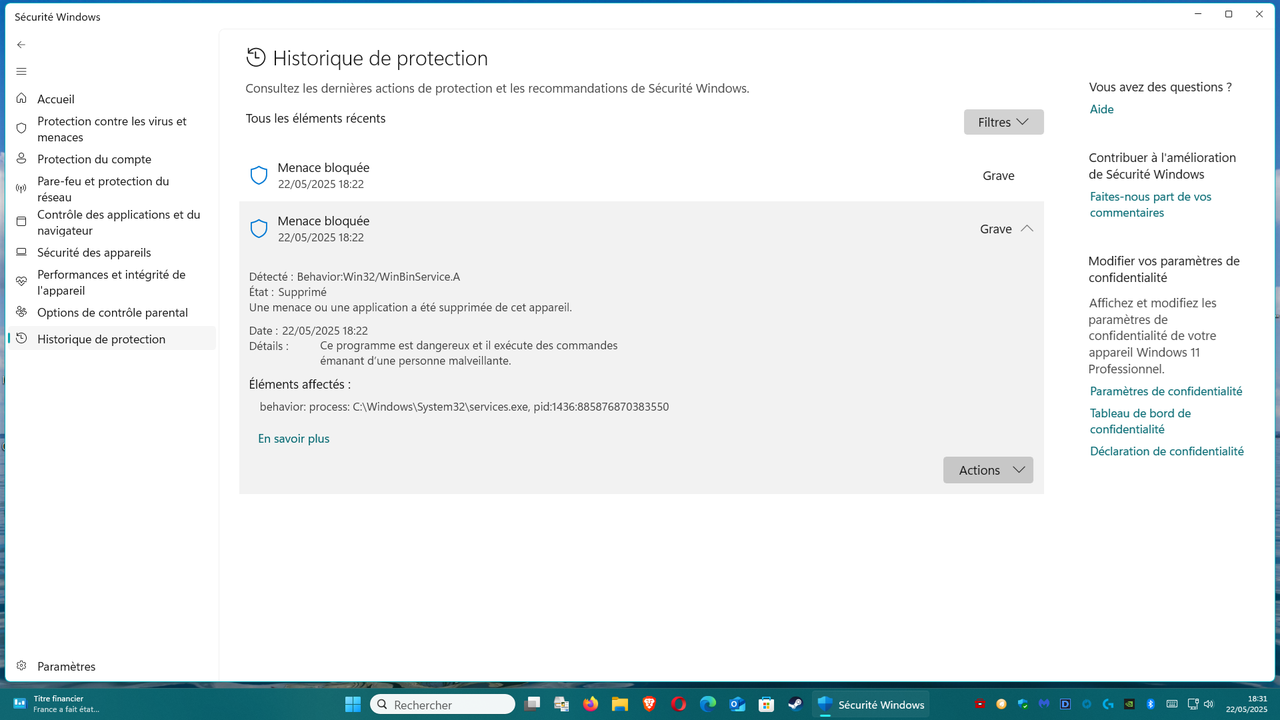Click the app and browser control icon
Viewport: 1280px width, 720px height.
(x=21, y=222)
